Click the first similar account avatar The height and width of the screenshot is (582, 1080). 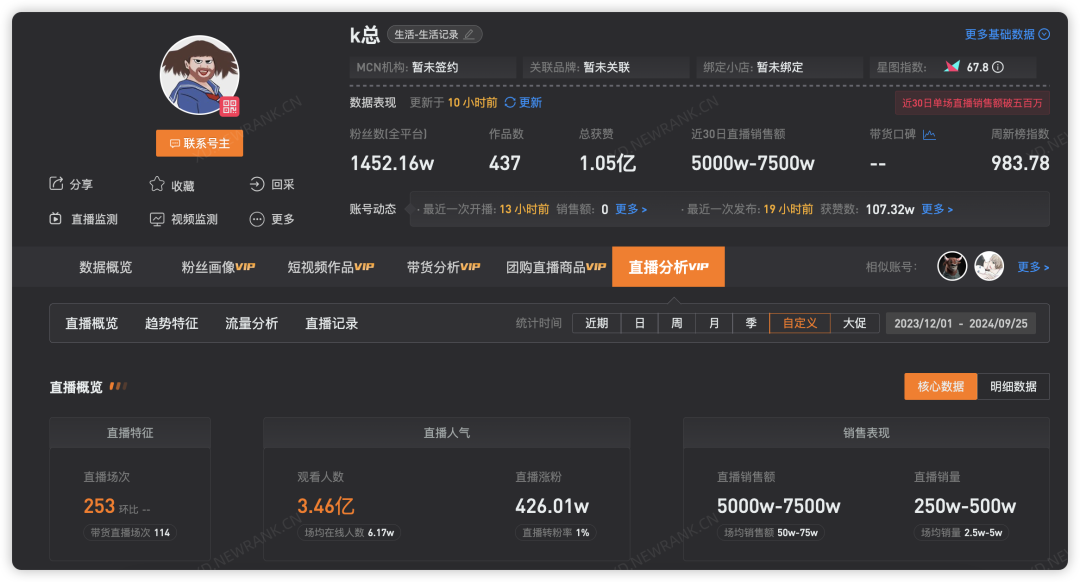pos(952,266)
